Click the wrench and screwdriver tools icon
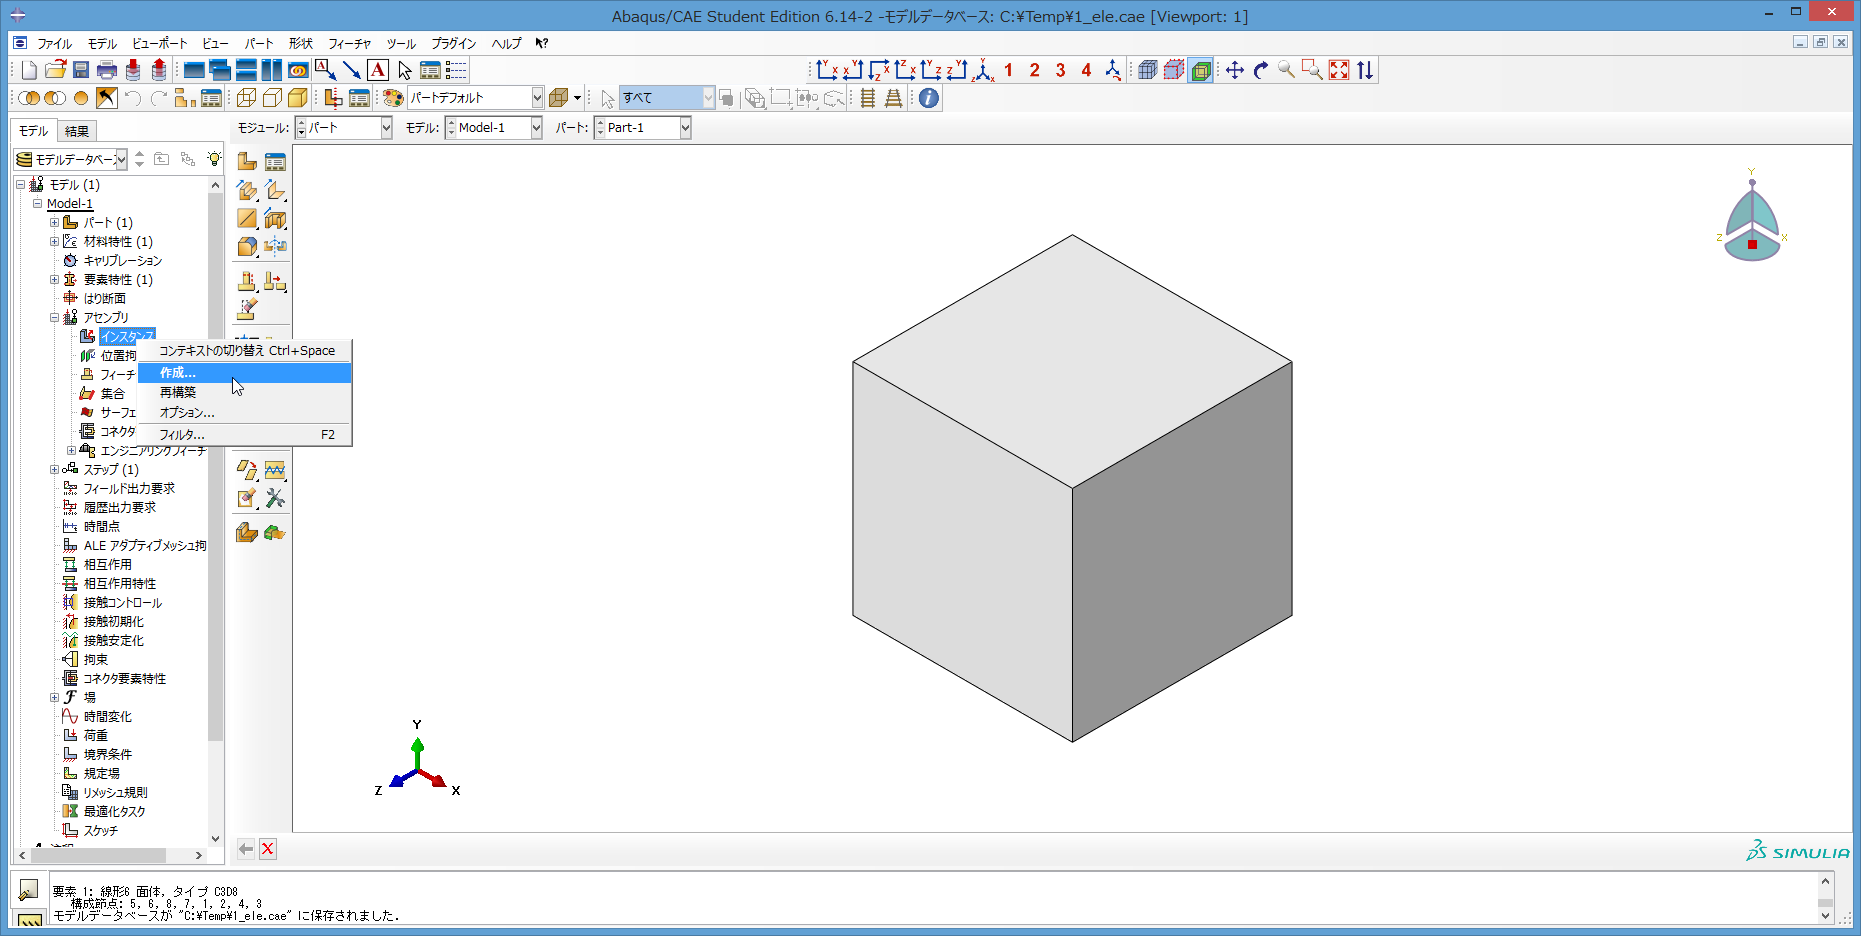Viewport: 1861px width, 936px height. coord(275,498)
